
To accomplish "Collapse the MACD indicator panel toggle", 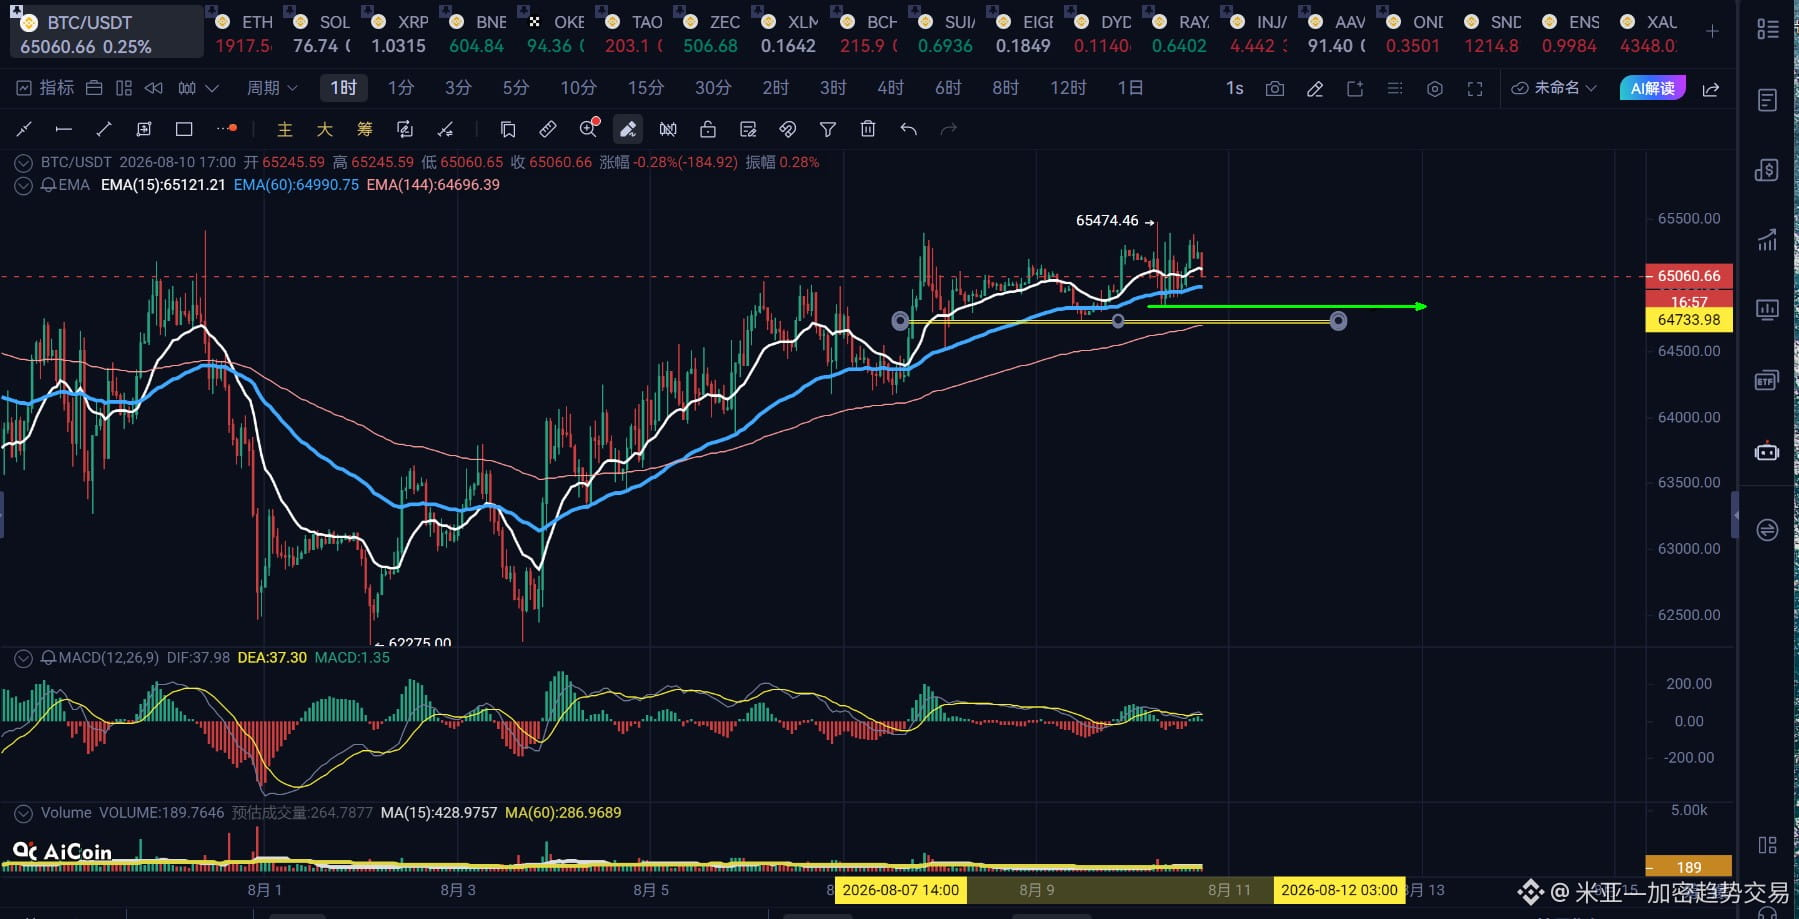I will point(23,658).
